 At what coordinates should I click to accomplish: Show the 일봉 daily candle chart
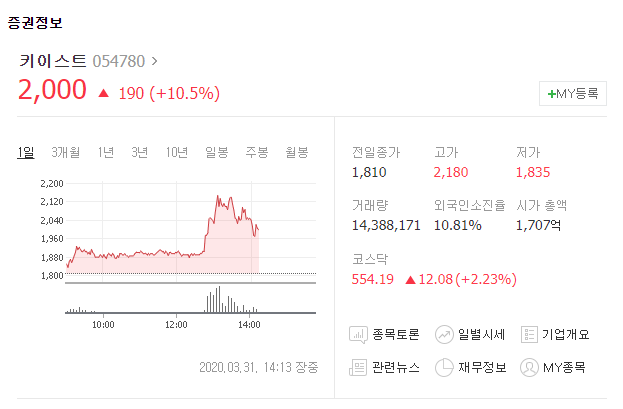pyautogui.click(x=217, y=152)
